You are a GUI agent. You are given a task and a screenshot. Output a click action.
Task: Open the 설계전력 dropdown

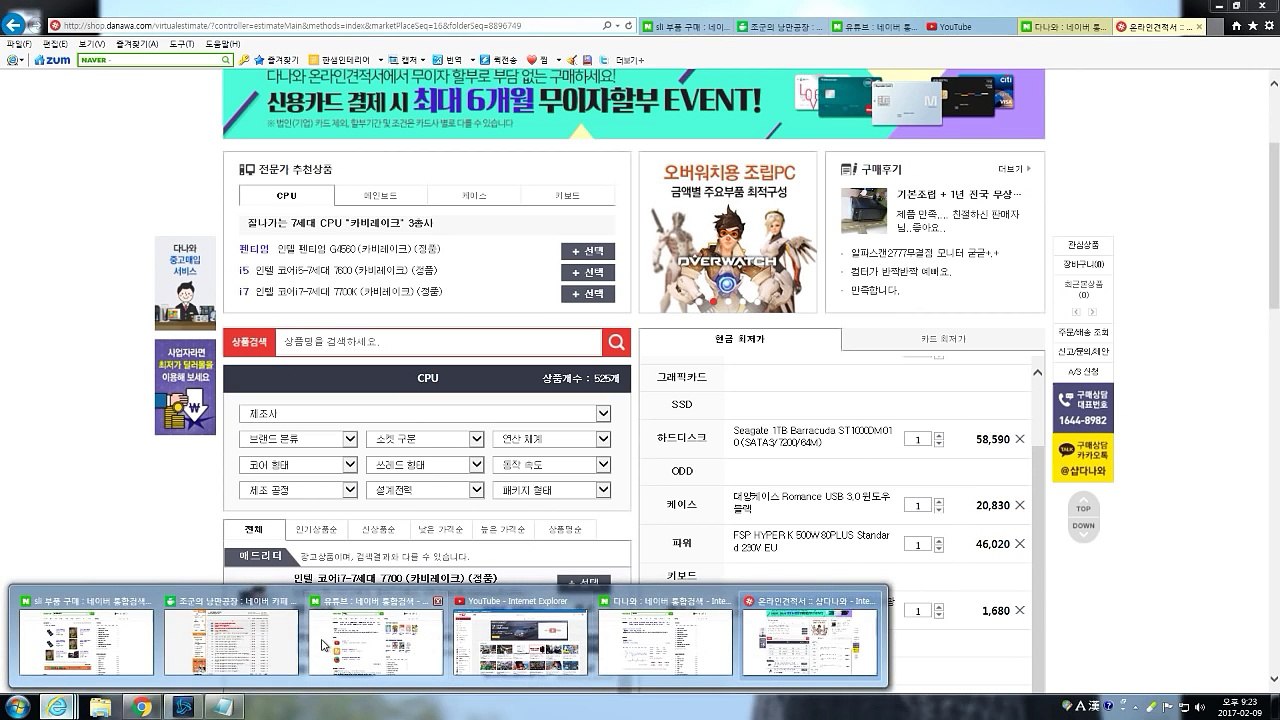tap(425, 490)
